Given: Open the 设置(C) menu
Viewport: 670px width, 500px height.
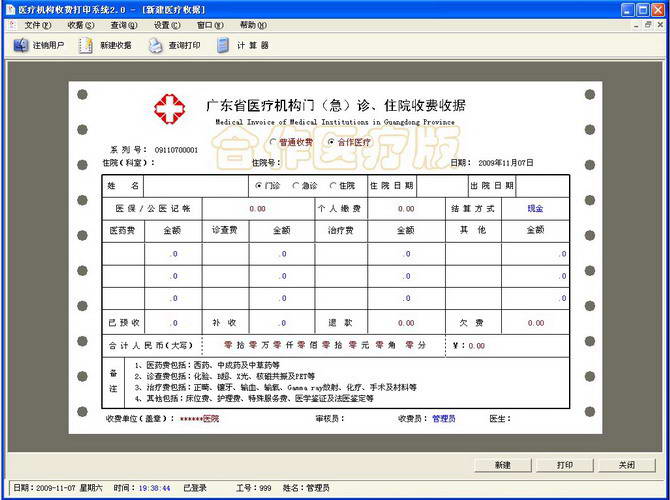Looking at the screenshot, I should click(167, 25).
